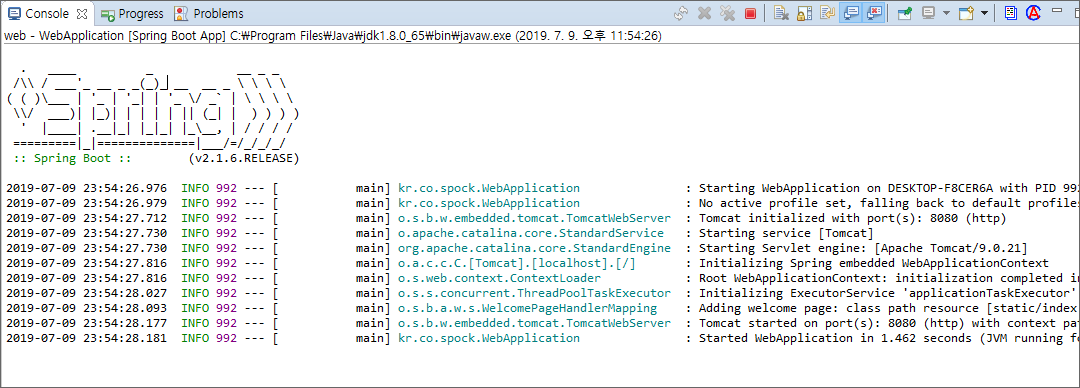Click logger name 'o.apache.catalina.core.StandardService'
1080x388 pixels.
[x=531, y=233]
